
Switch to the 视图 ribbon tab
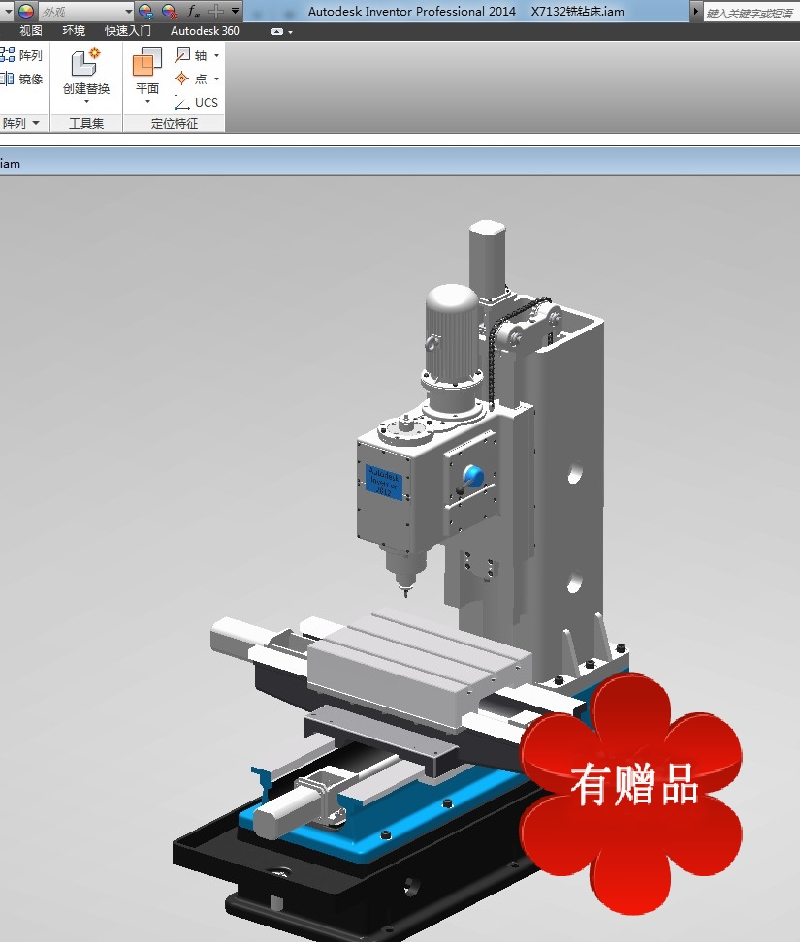[x=32, y=30]
